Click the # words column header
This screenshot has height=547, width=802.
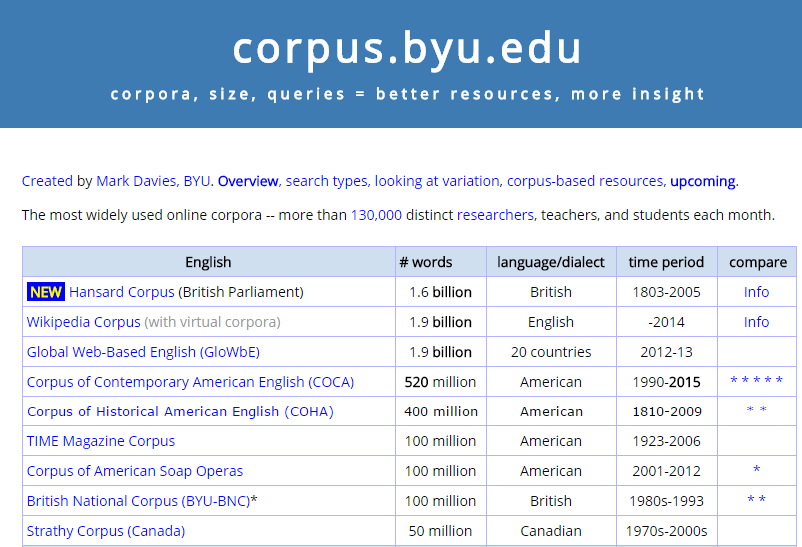click(440, 262)
